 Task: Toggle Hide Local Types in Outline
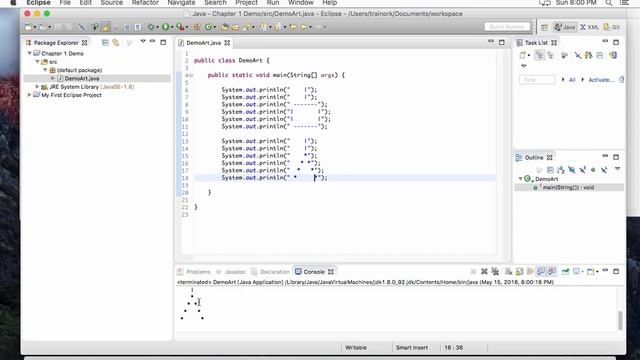click(x=604, y=170)
